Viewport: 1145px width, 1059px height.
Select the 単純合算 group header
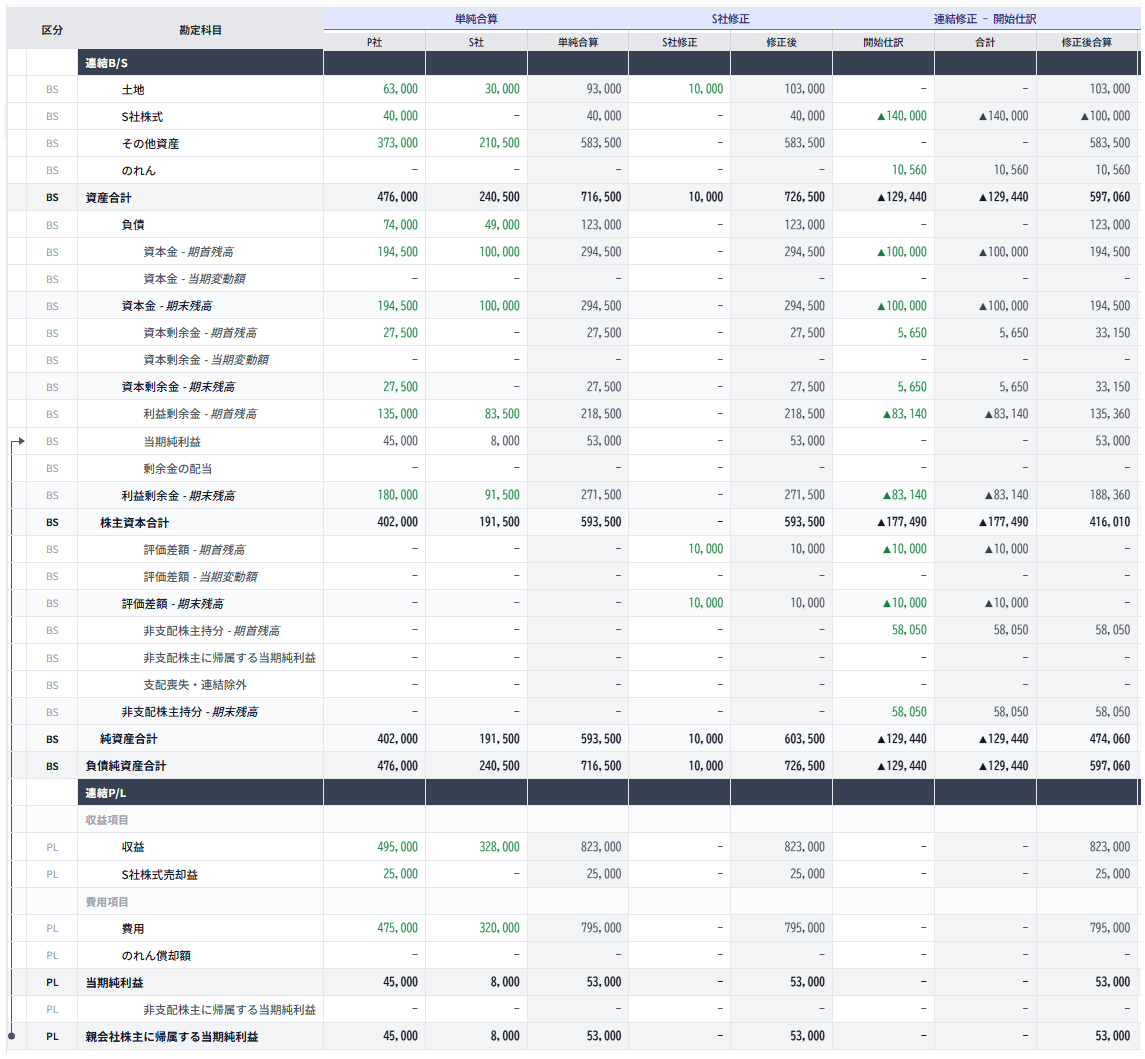pos(476,19)
